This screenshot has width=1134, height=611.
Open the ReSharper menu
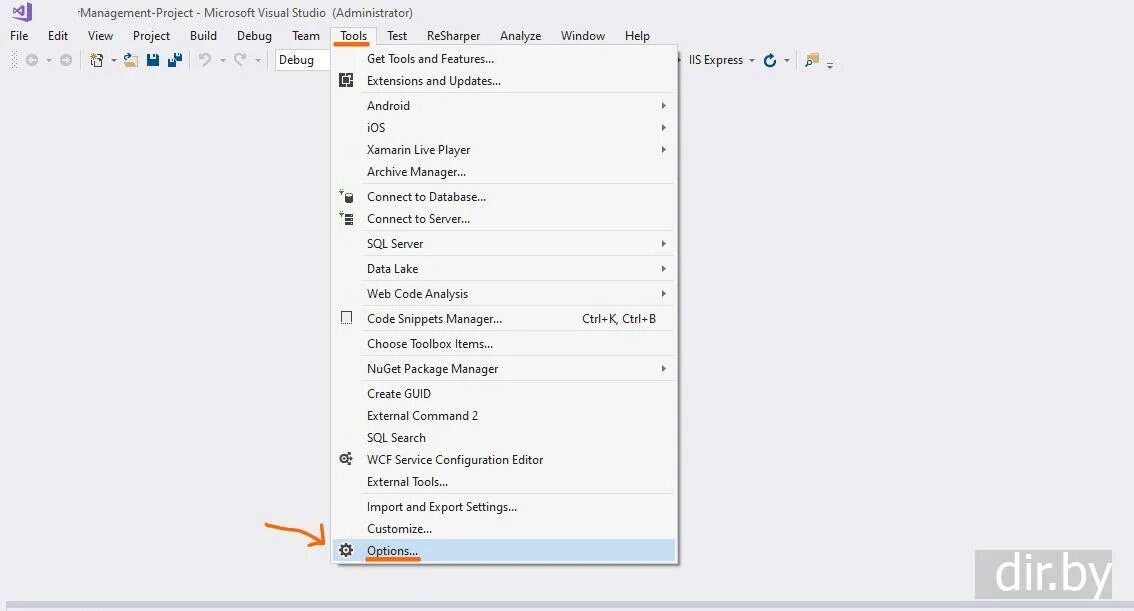coord(453,35)
